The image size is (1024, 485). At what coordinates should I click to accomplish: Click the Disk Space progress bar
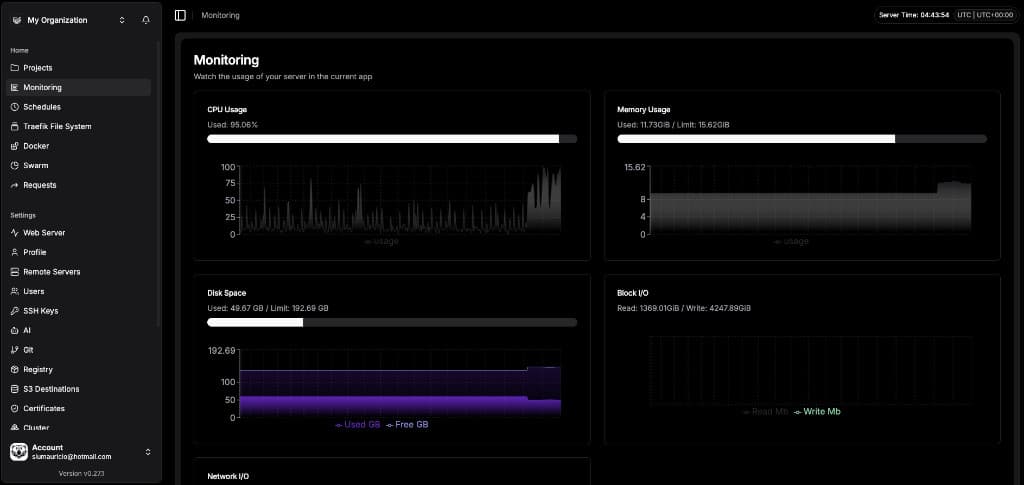392,322
